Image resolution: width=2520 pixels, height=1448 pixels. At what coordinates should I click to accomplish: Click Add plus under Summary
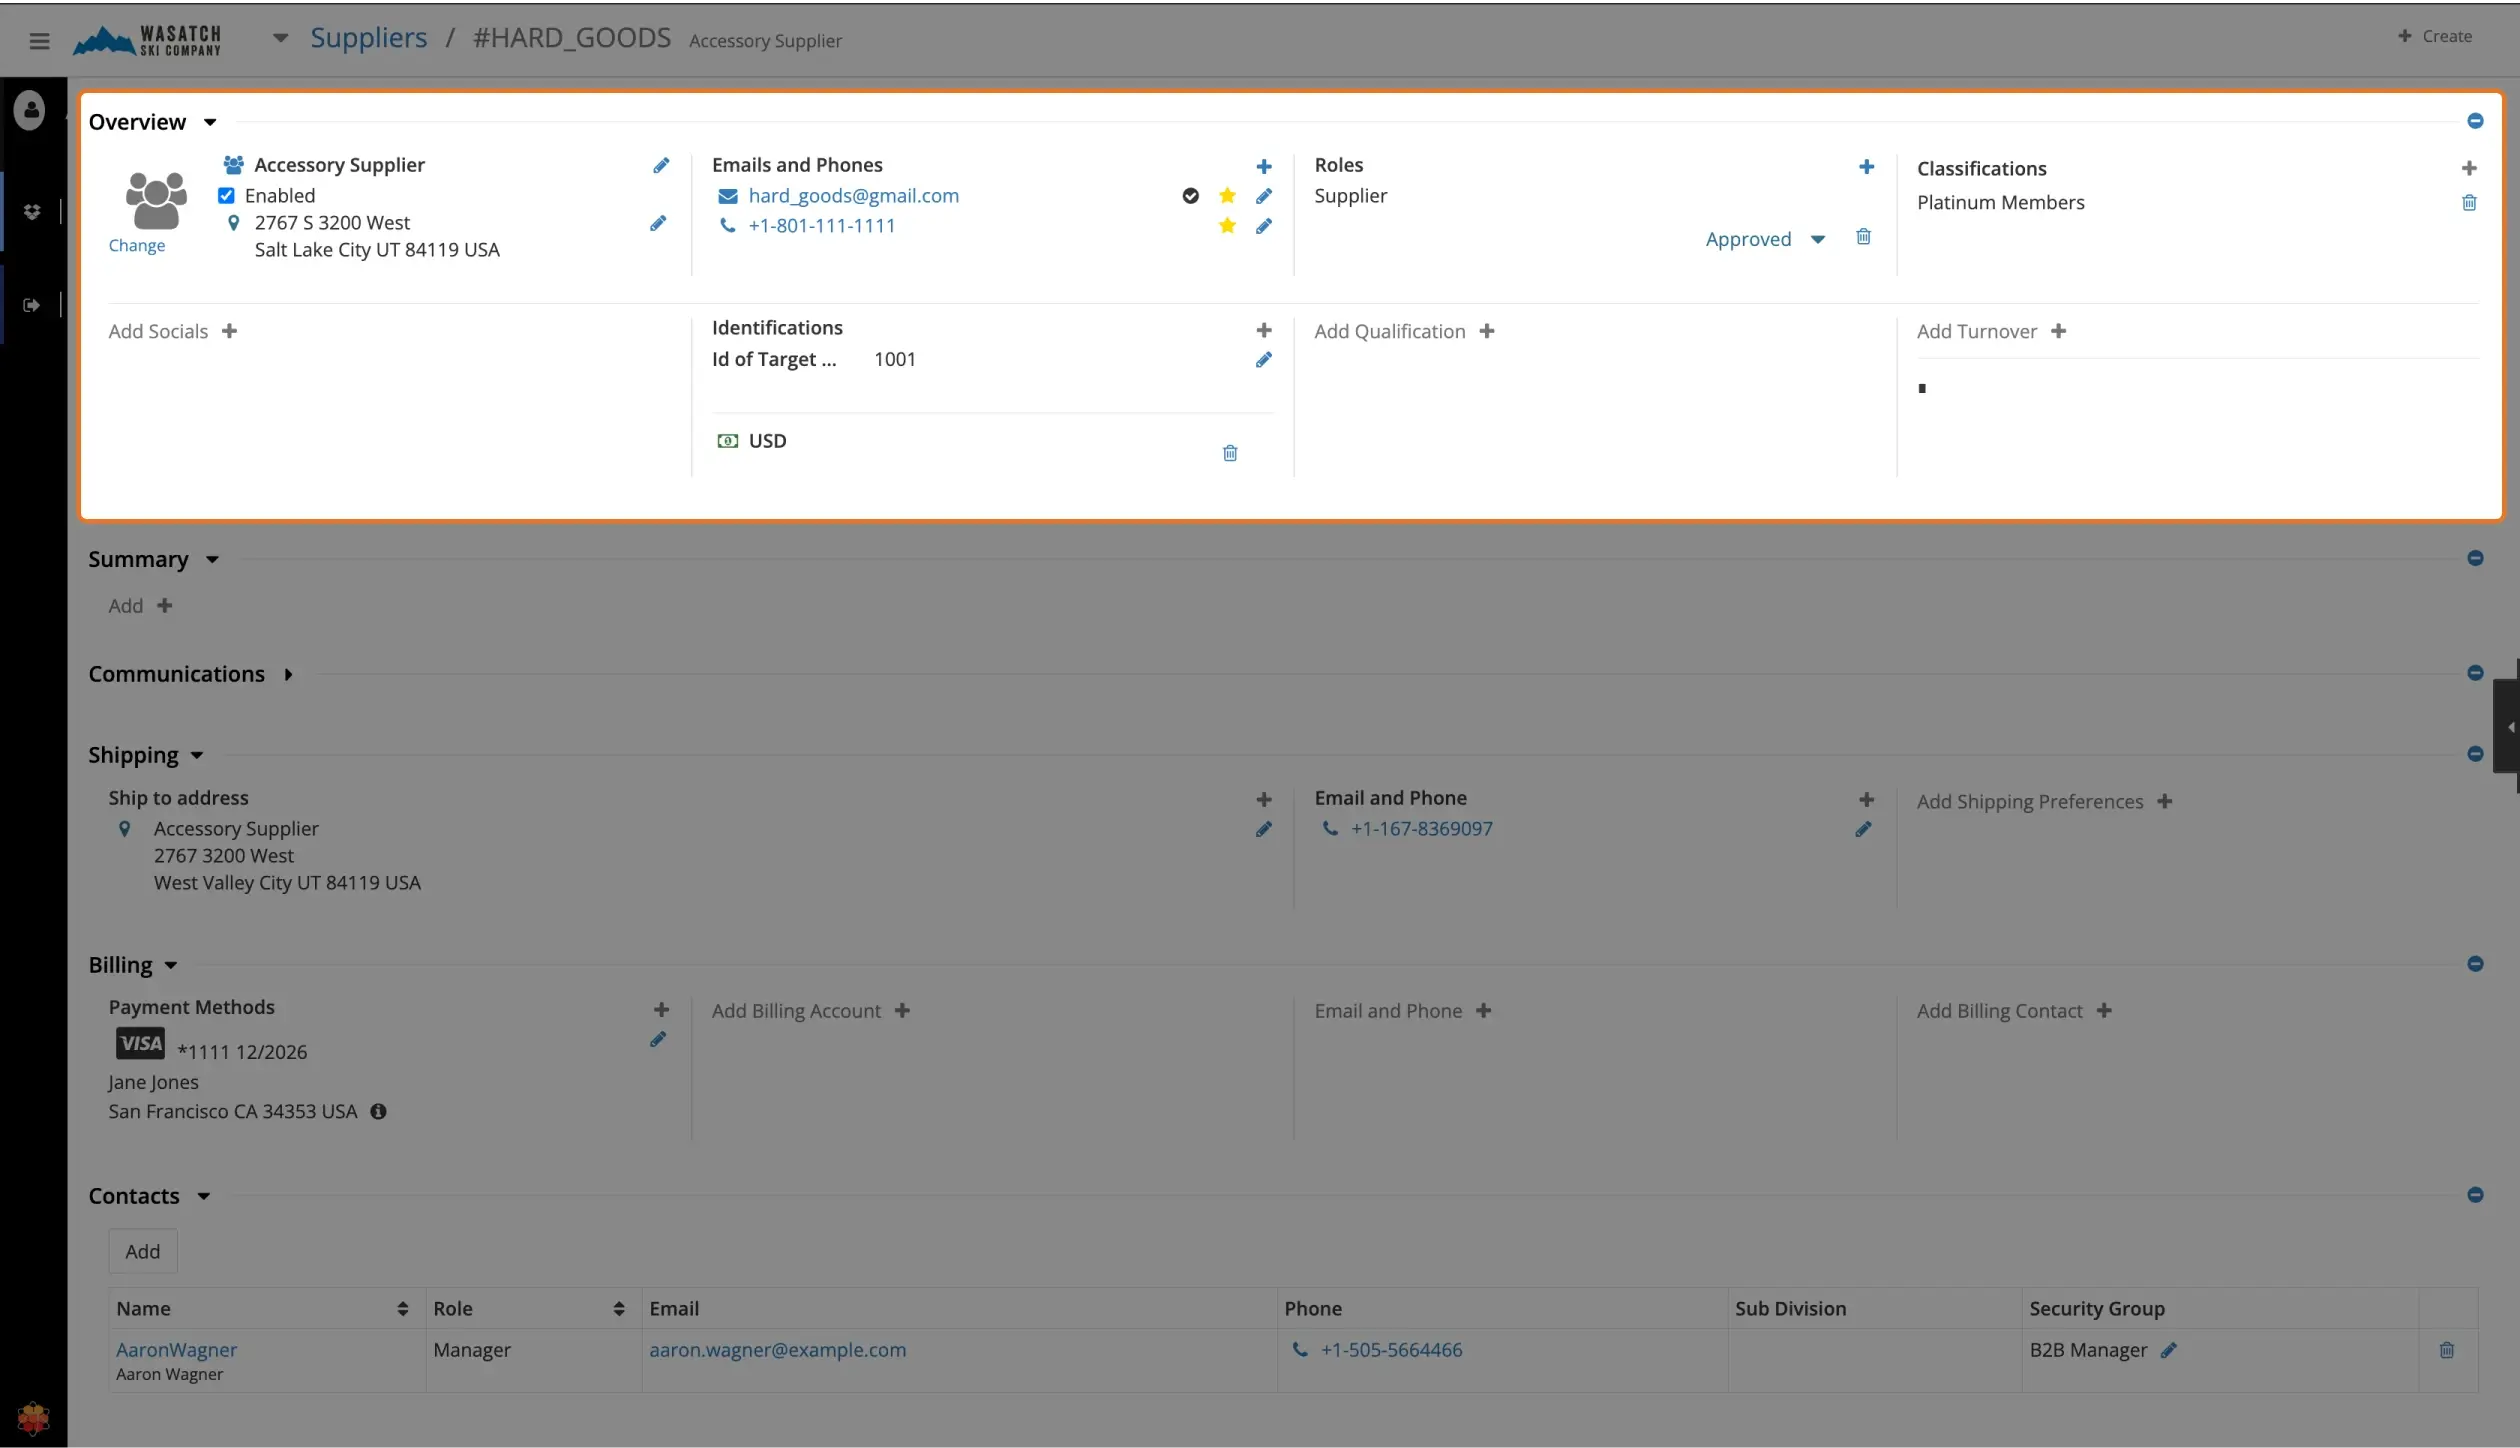coord(165,605)
